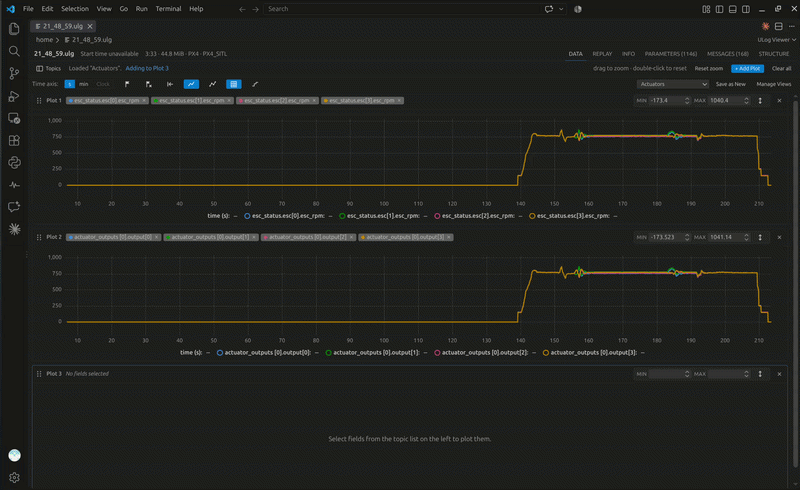Toggle the primary side bar layout icon
Image resolution: width=800 pixels, height=490 pixels.
point(719,9)
